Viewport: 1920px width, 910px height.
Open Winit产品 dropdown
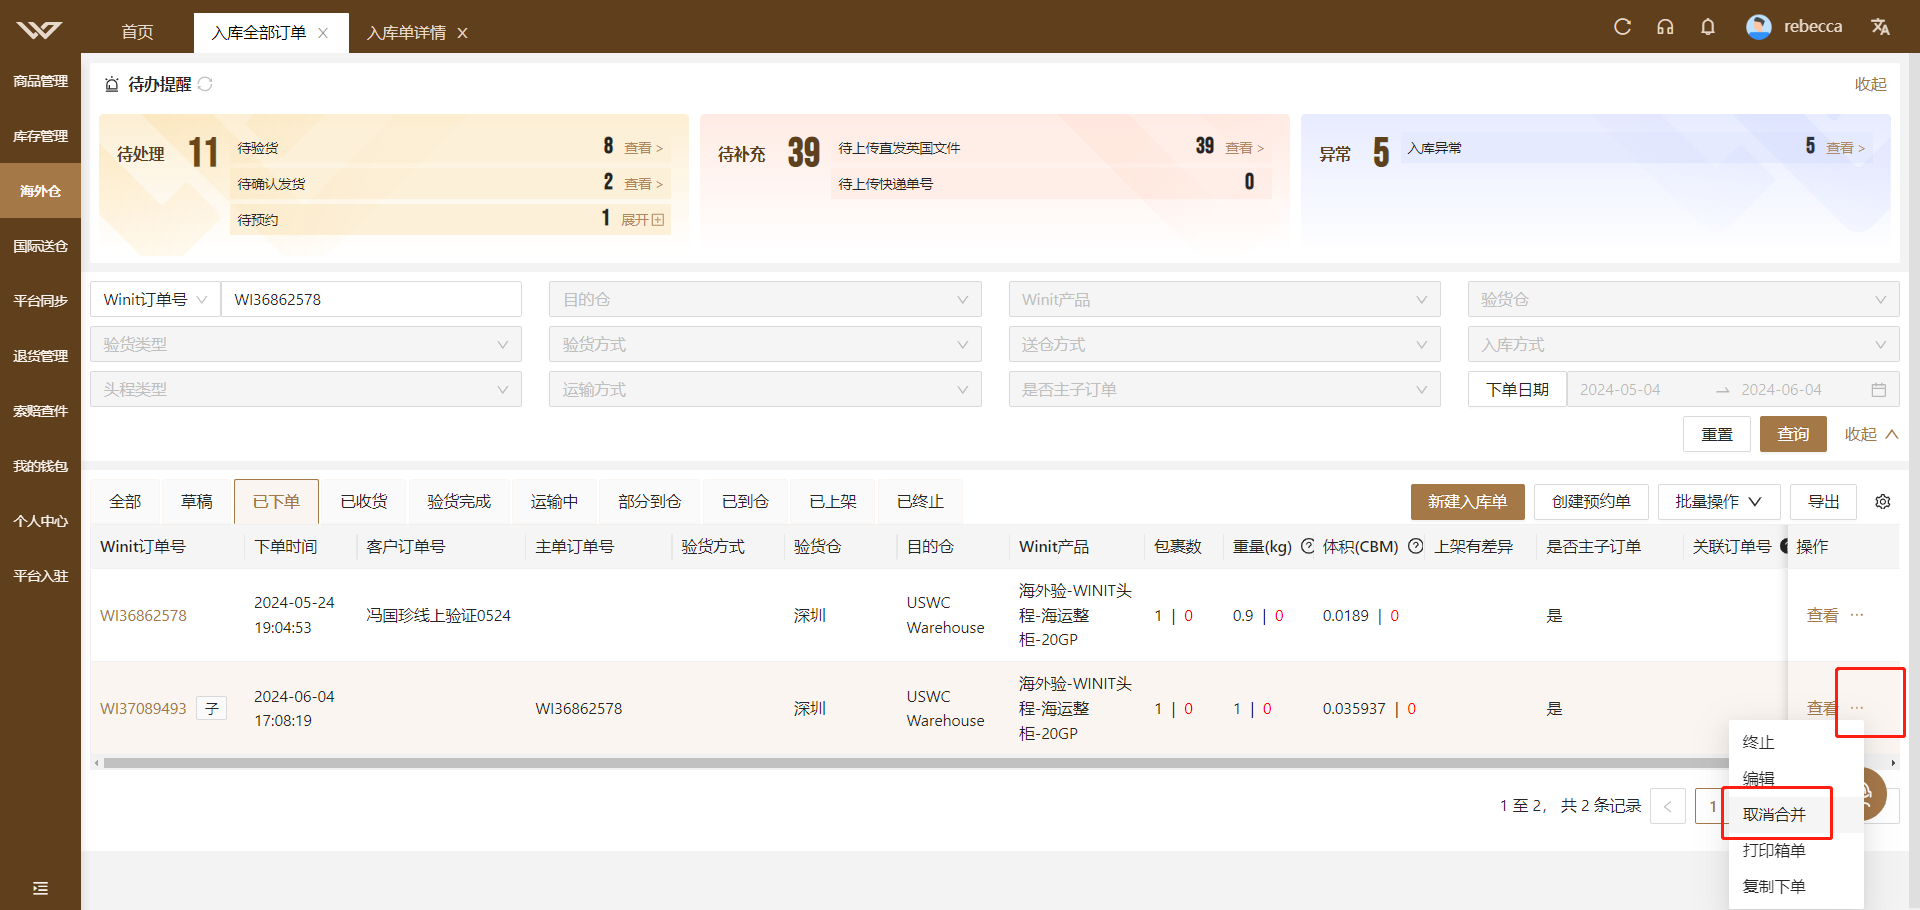tap(1224, 299)
